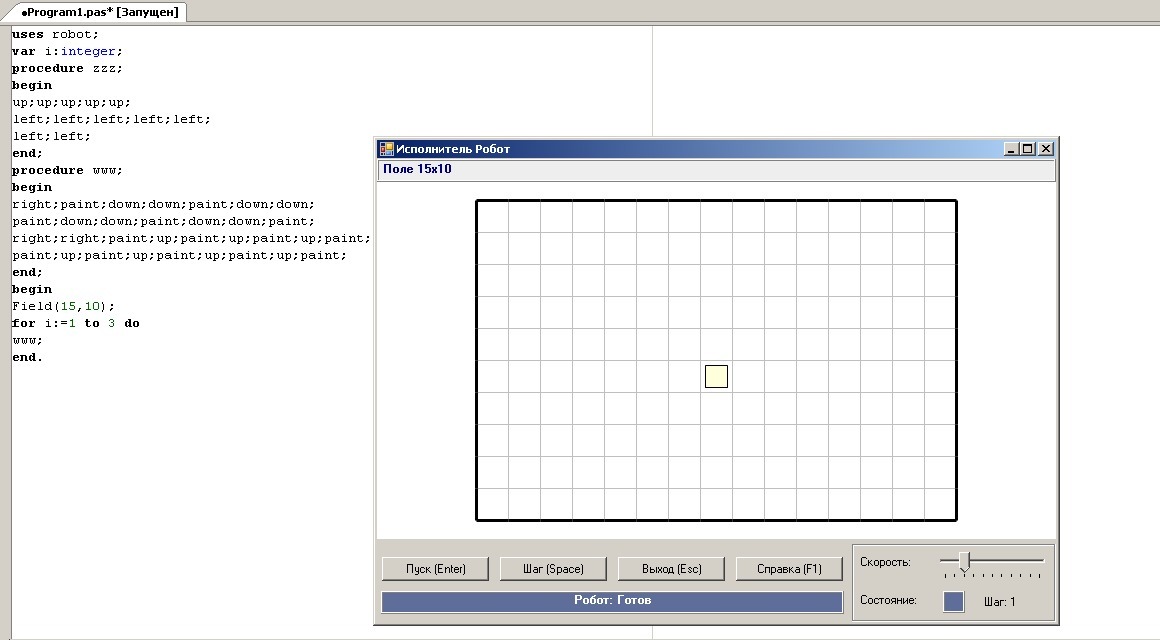
Task: Click the Исполнитель Робот title bar text
Action: 453,149
